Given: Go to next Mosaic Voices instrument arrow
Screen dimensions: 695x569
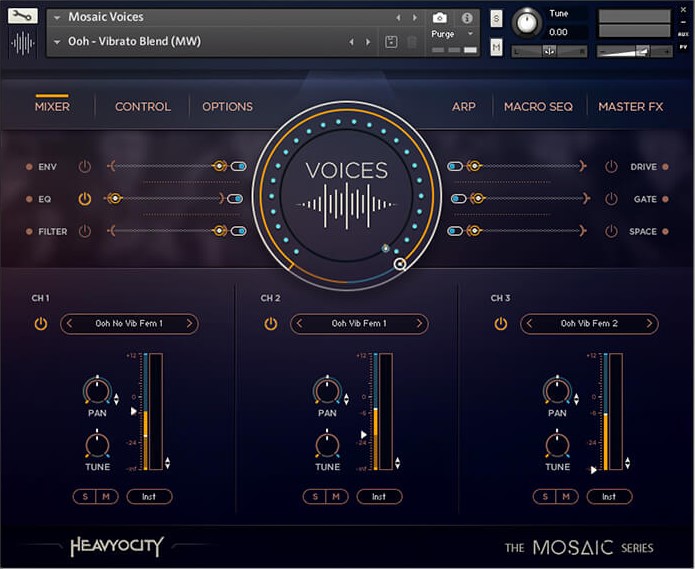Looking at the screenshot, I should click(x=414, y=18).
